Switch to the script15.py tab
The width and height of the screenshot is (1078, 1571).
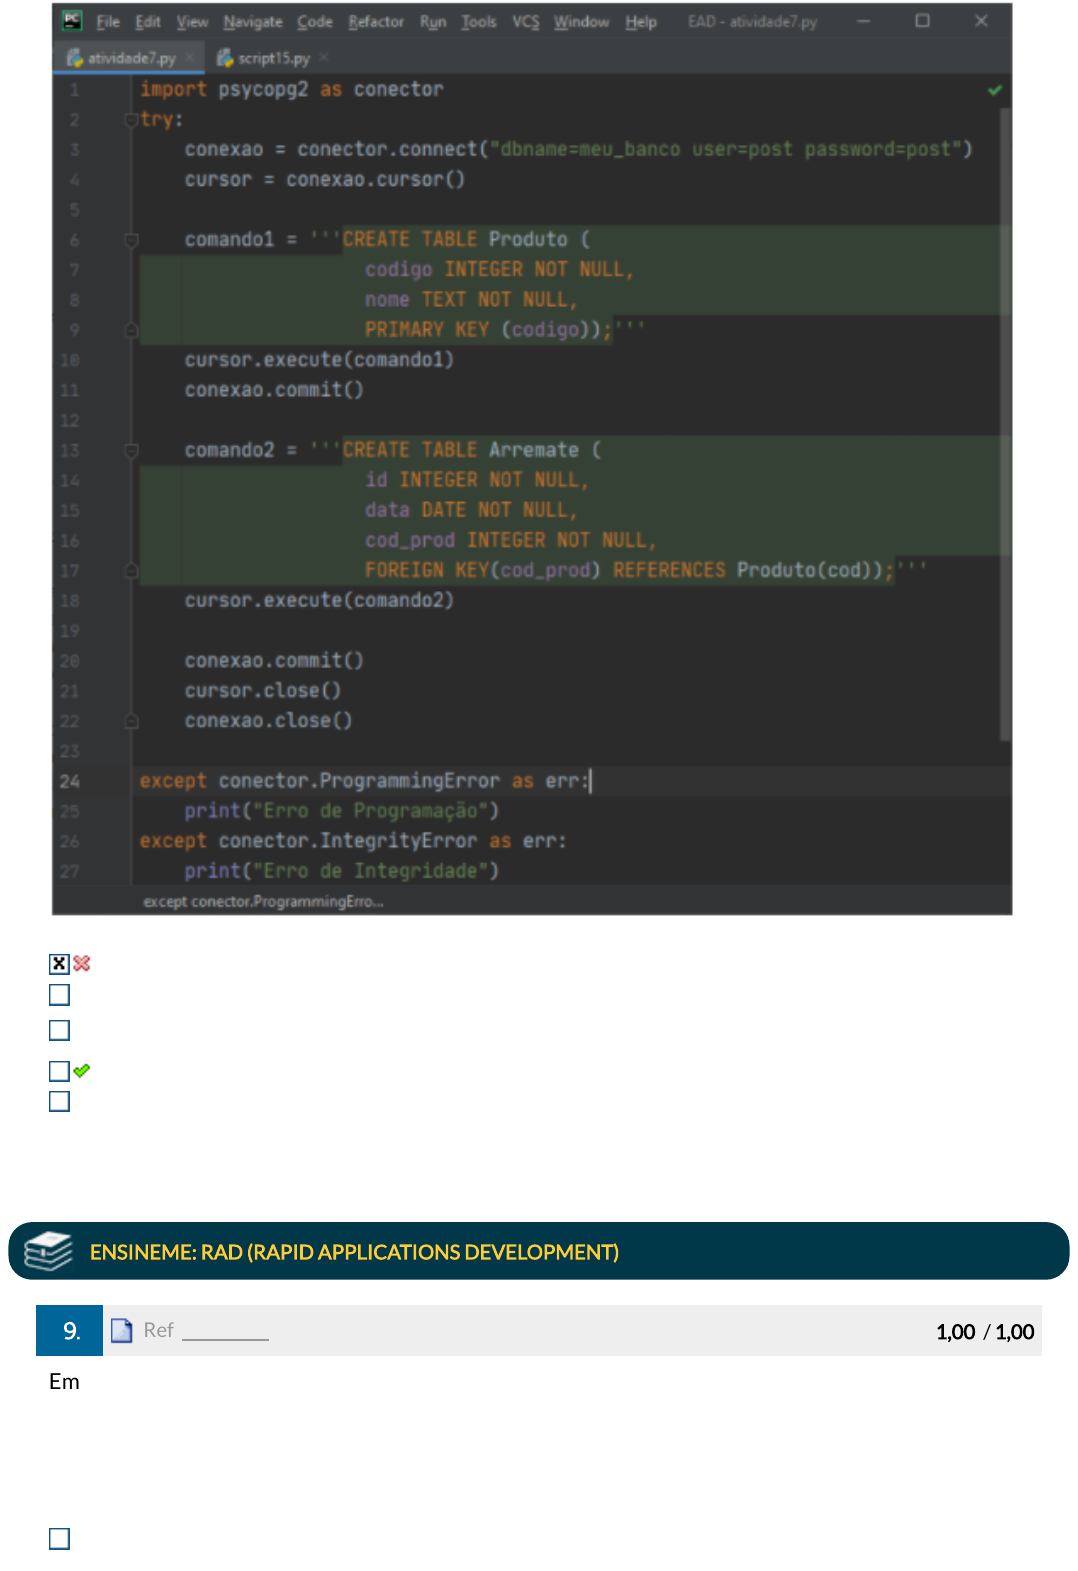pyautogui.click(x=271, y=58)
